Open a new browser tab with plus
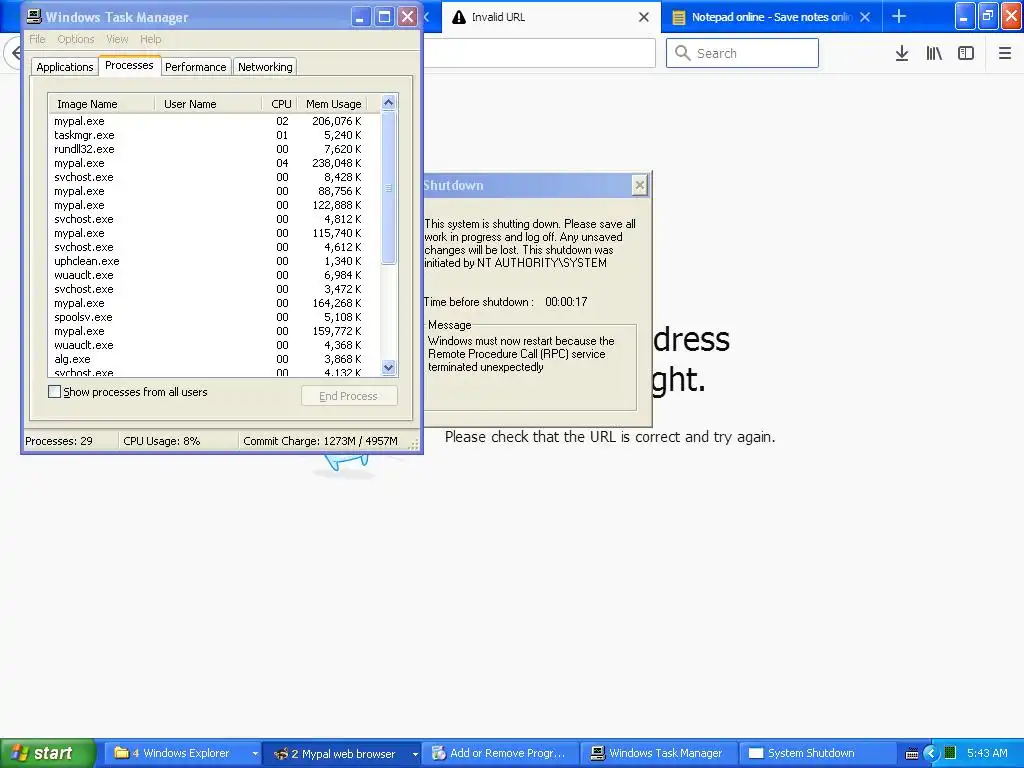The width and height of the screenshot is (1024, 768). tap(899, 16)
